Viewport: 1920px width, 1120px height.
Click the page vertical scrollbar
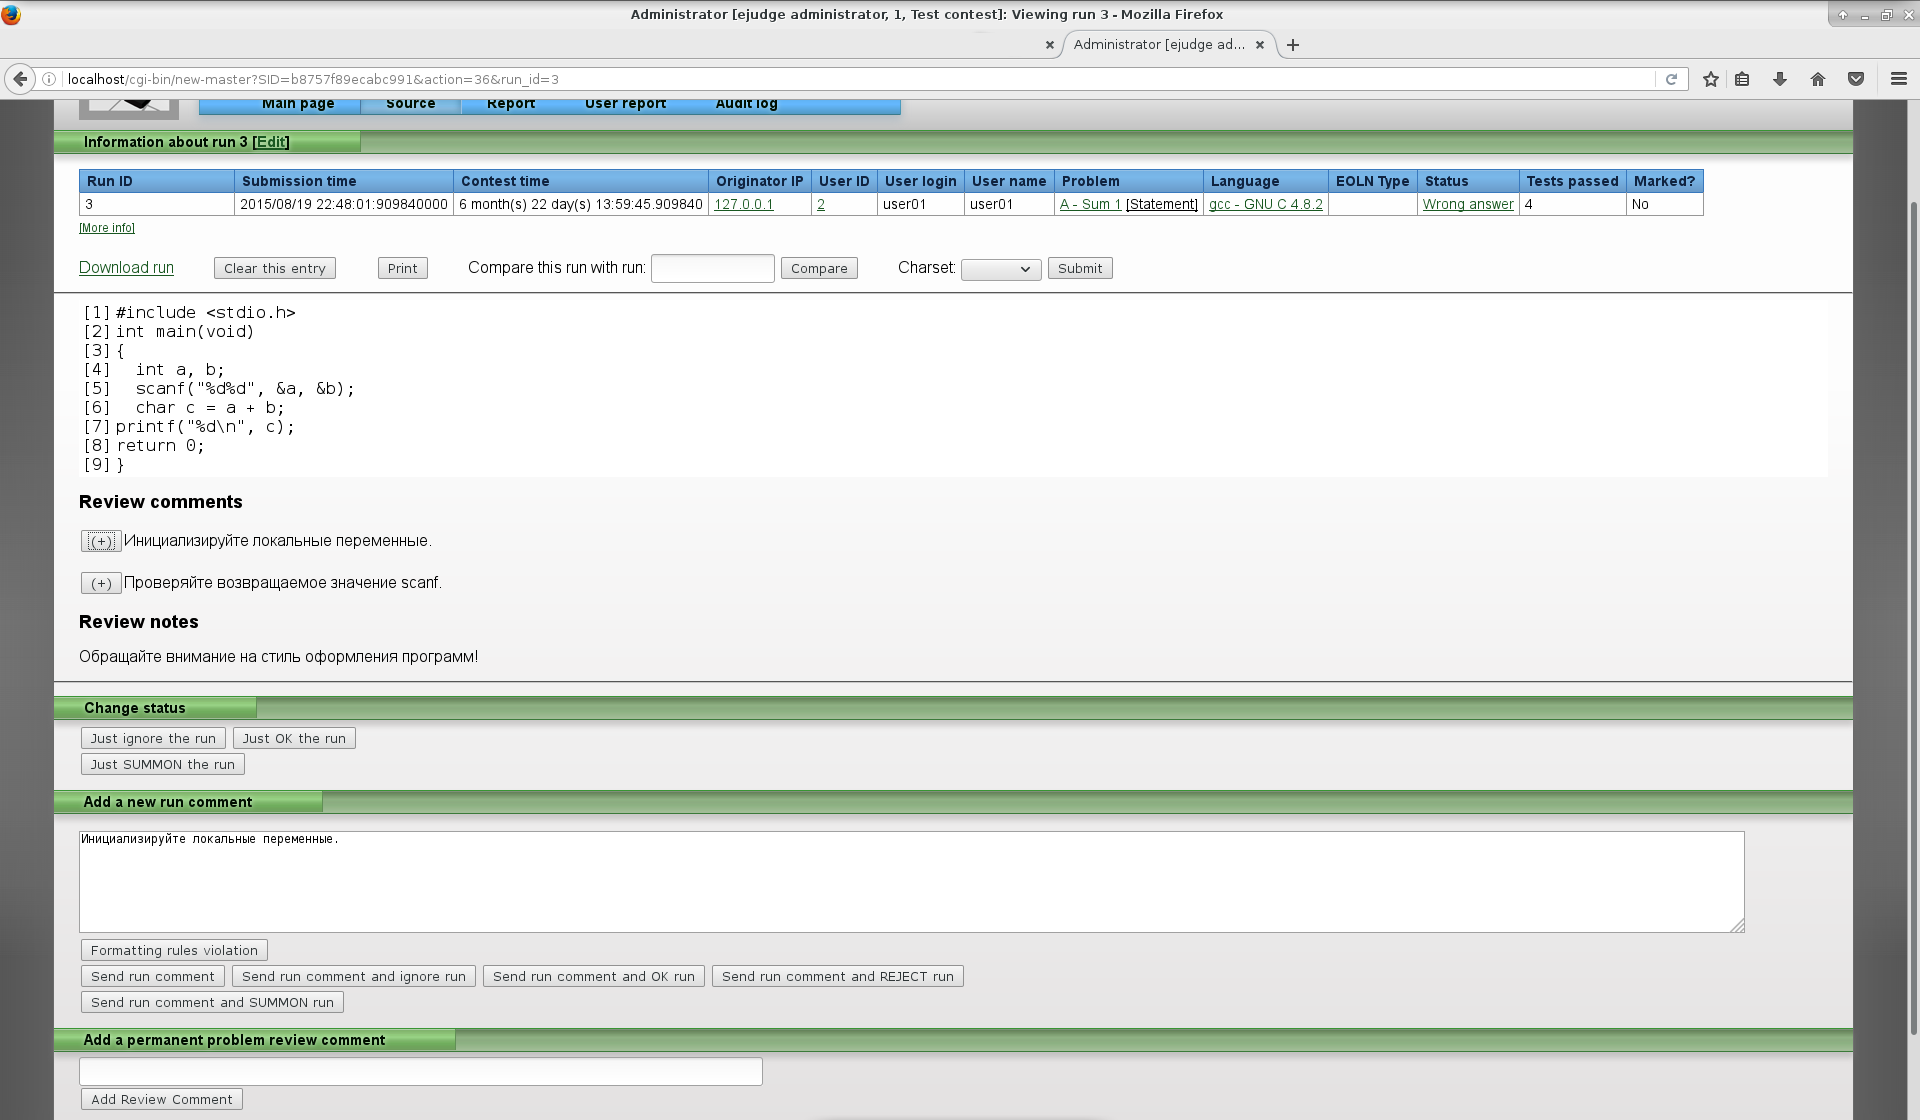pyautogui.click(x=1914, y=600)
